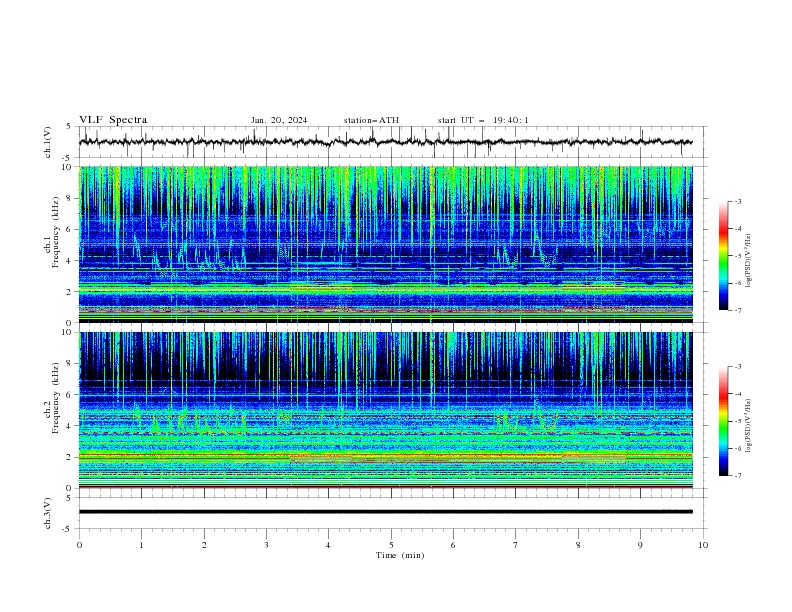Click the lower log(PSD)(V²/Hz) colorbar label

pos(748,425)
